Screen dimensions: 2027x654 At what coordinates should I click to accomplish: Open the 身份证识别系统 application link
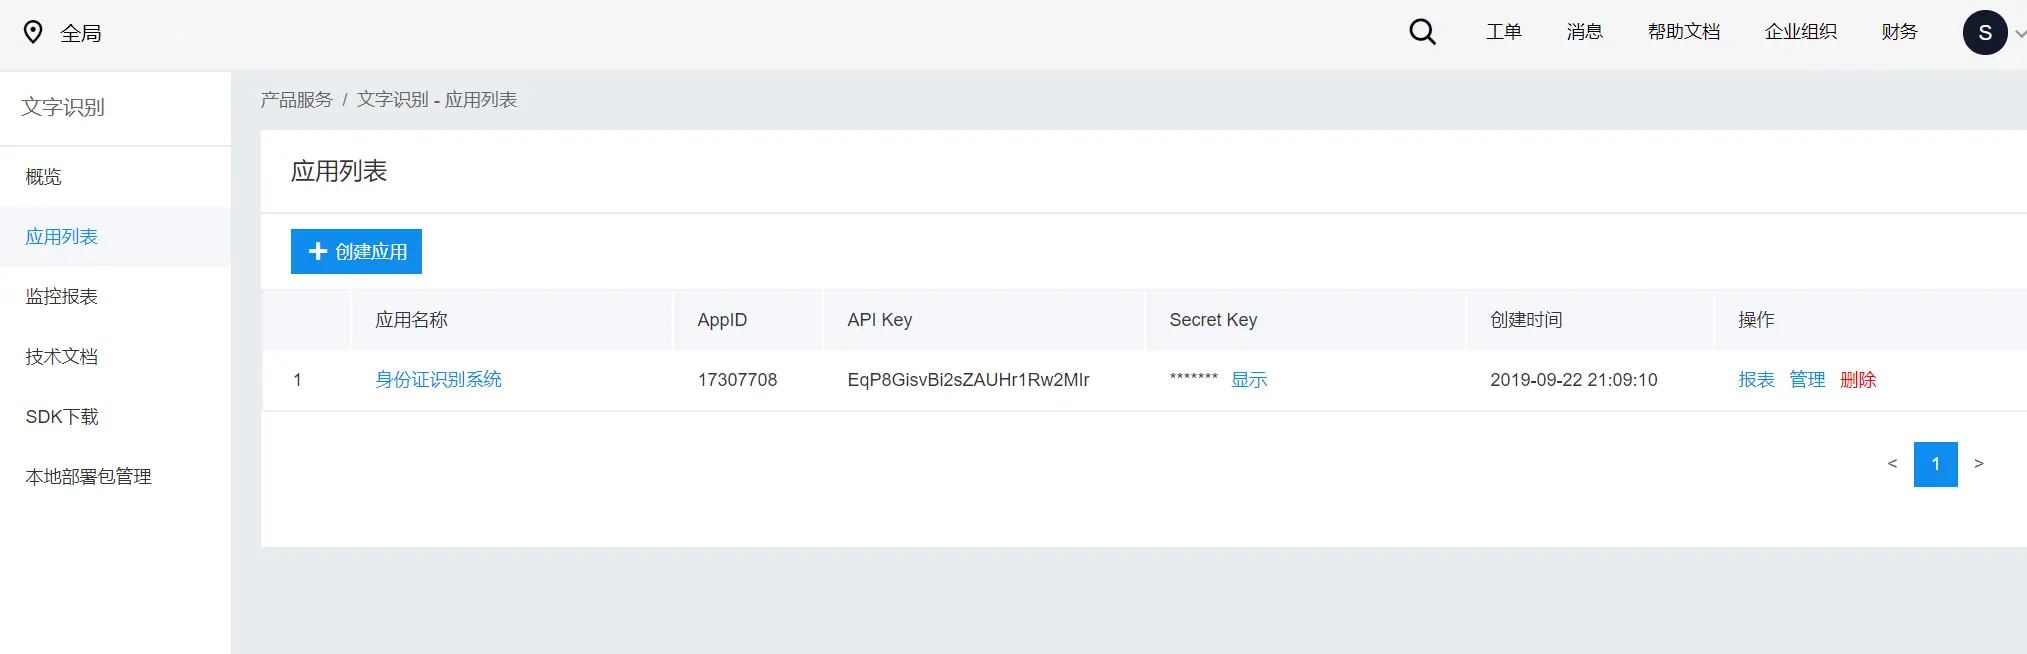tap(438, 380)
